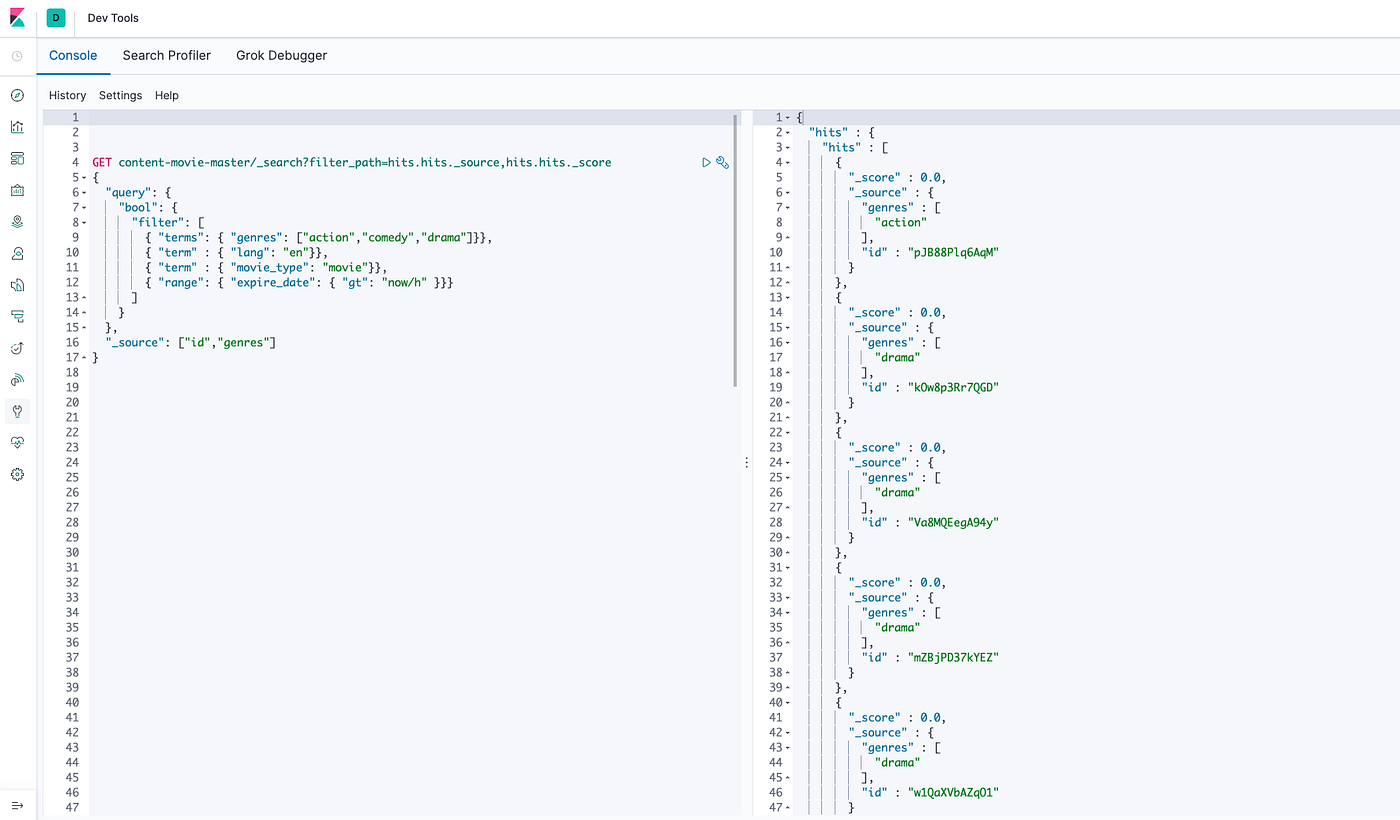Collapse "query" fold at editor line 6
This screenshot has height=820, width=1400.
[x=84, y=193]
